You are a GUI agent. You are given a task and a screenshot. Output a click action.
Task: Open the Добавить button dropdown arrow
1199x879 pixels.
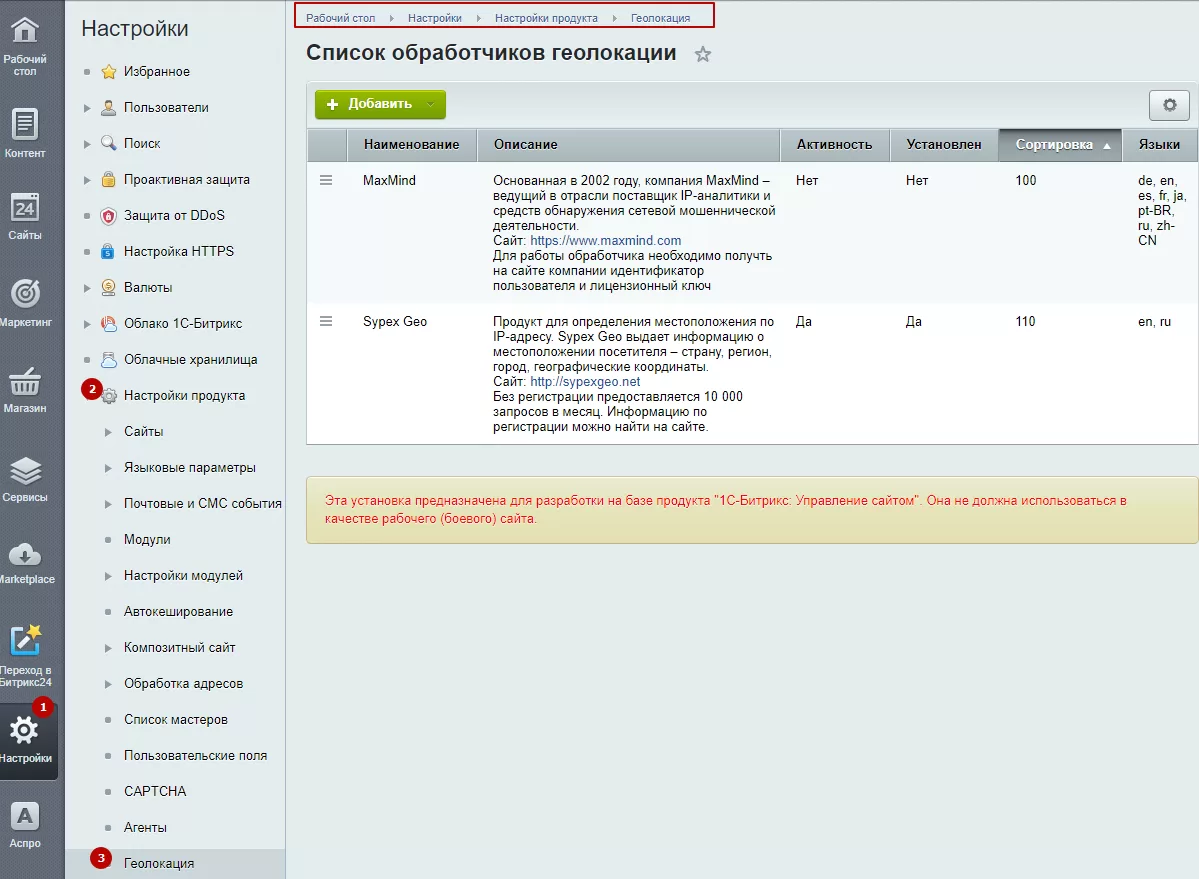(x=431, y=105)
